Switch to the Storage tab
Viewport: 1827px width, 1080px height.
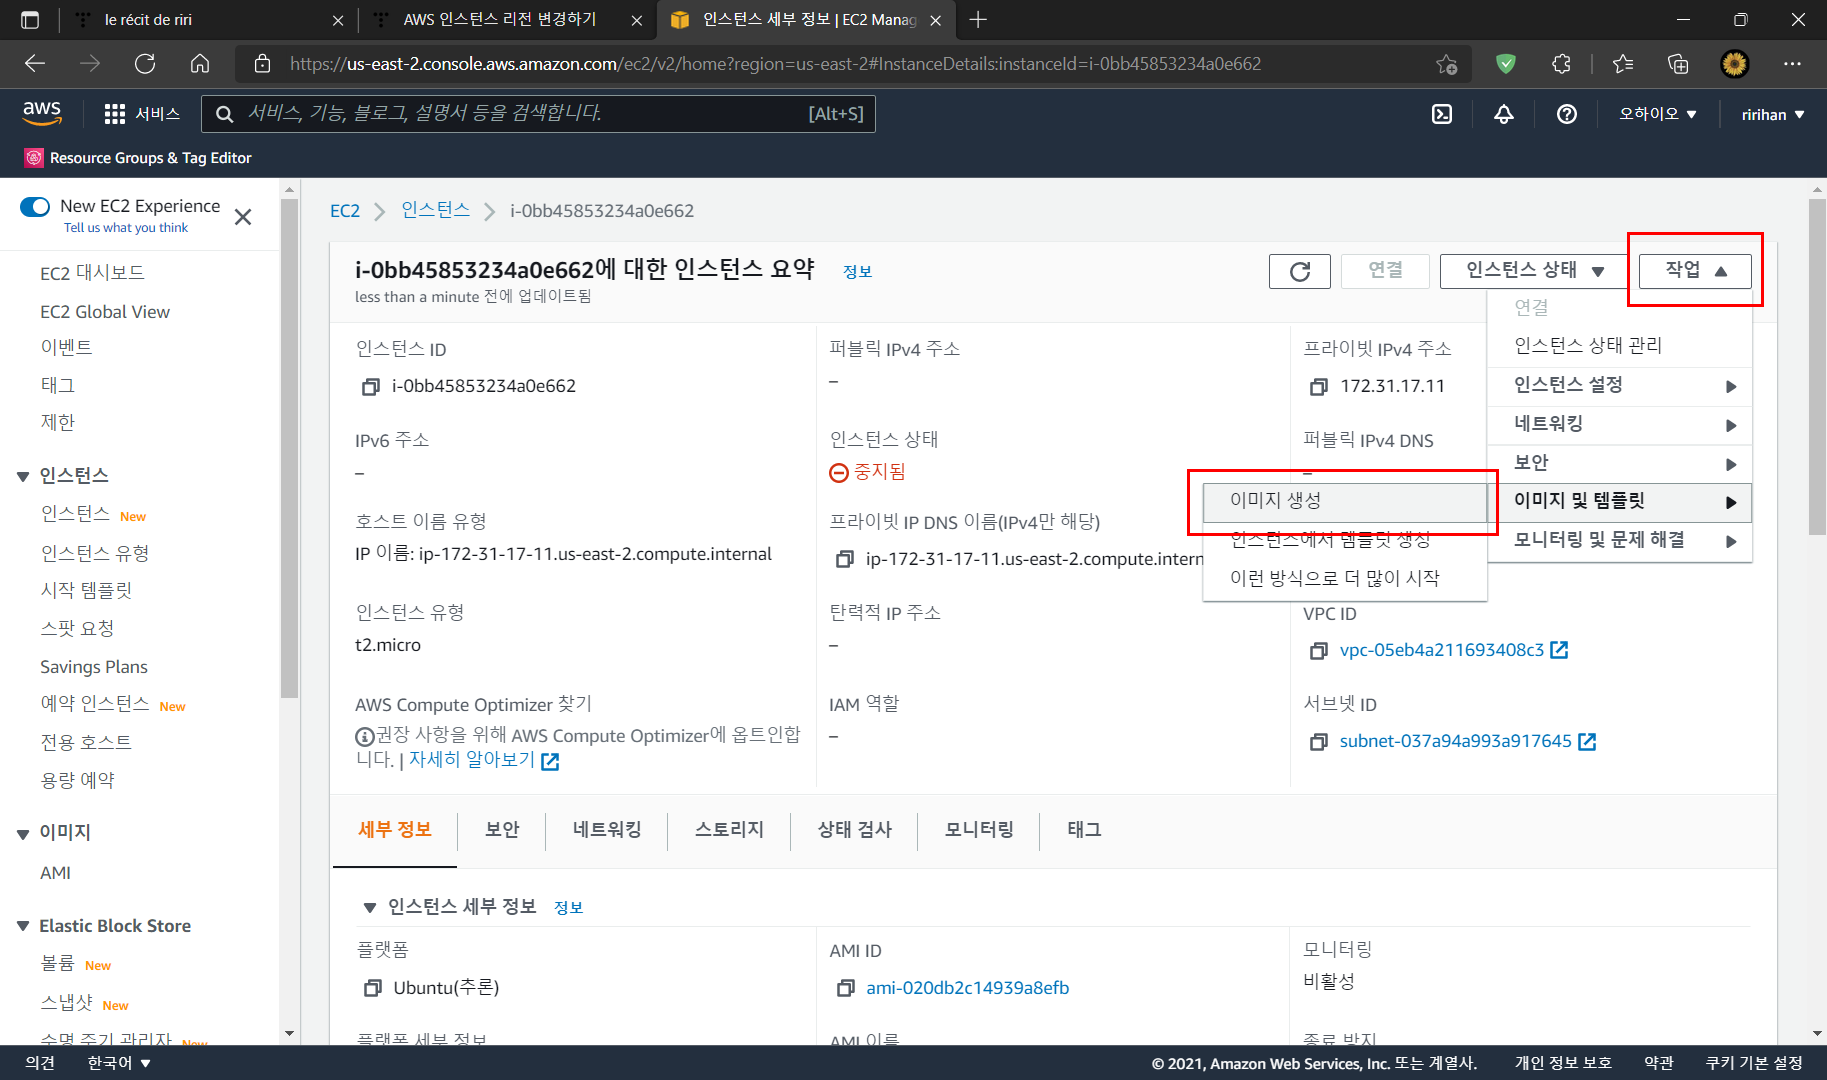(729, 830)
